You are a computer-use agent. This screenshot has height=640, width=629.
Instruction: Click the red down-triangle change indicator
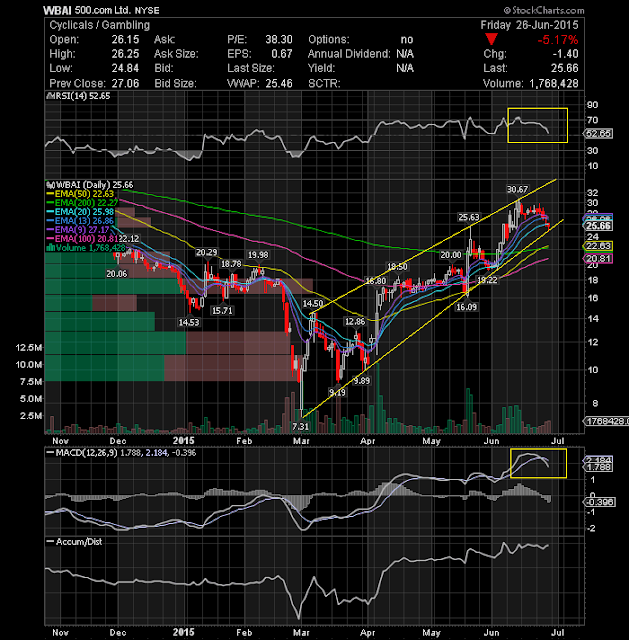[x=491, y=39]
